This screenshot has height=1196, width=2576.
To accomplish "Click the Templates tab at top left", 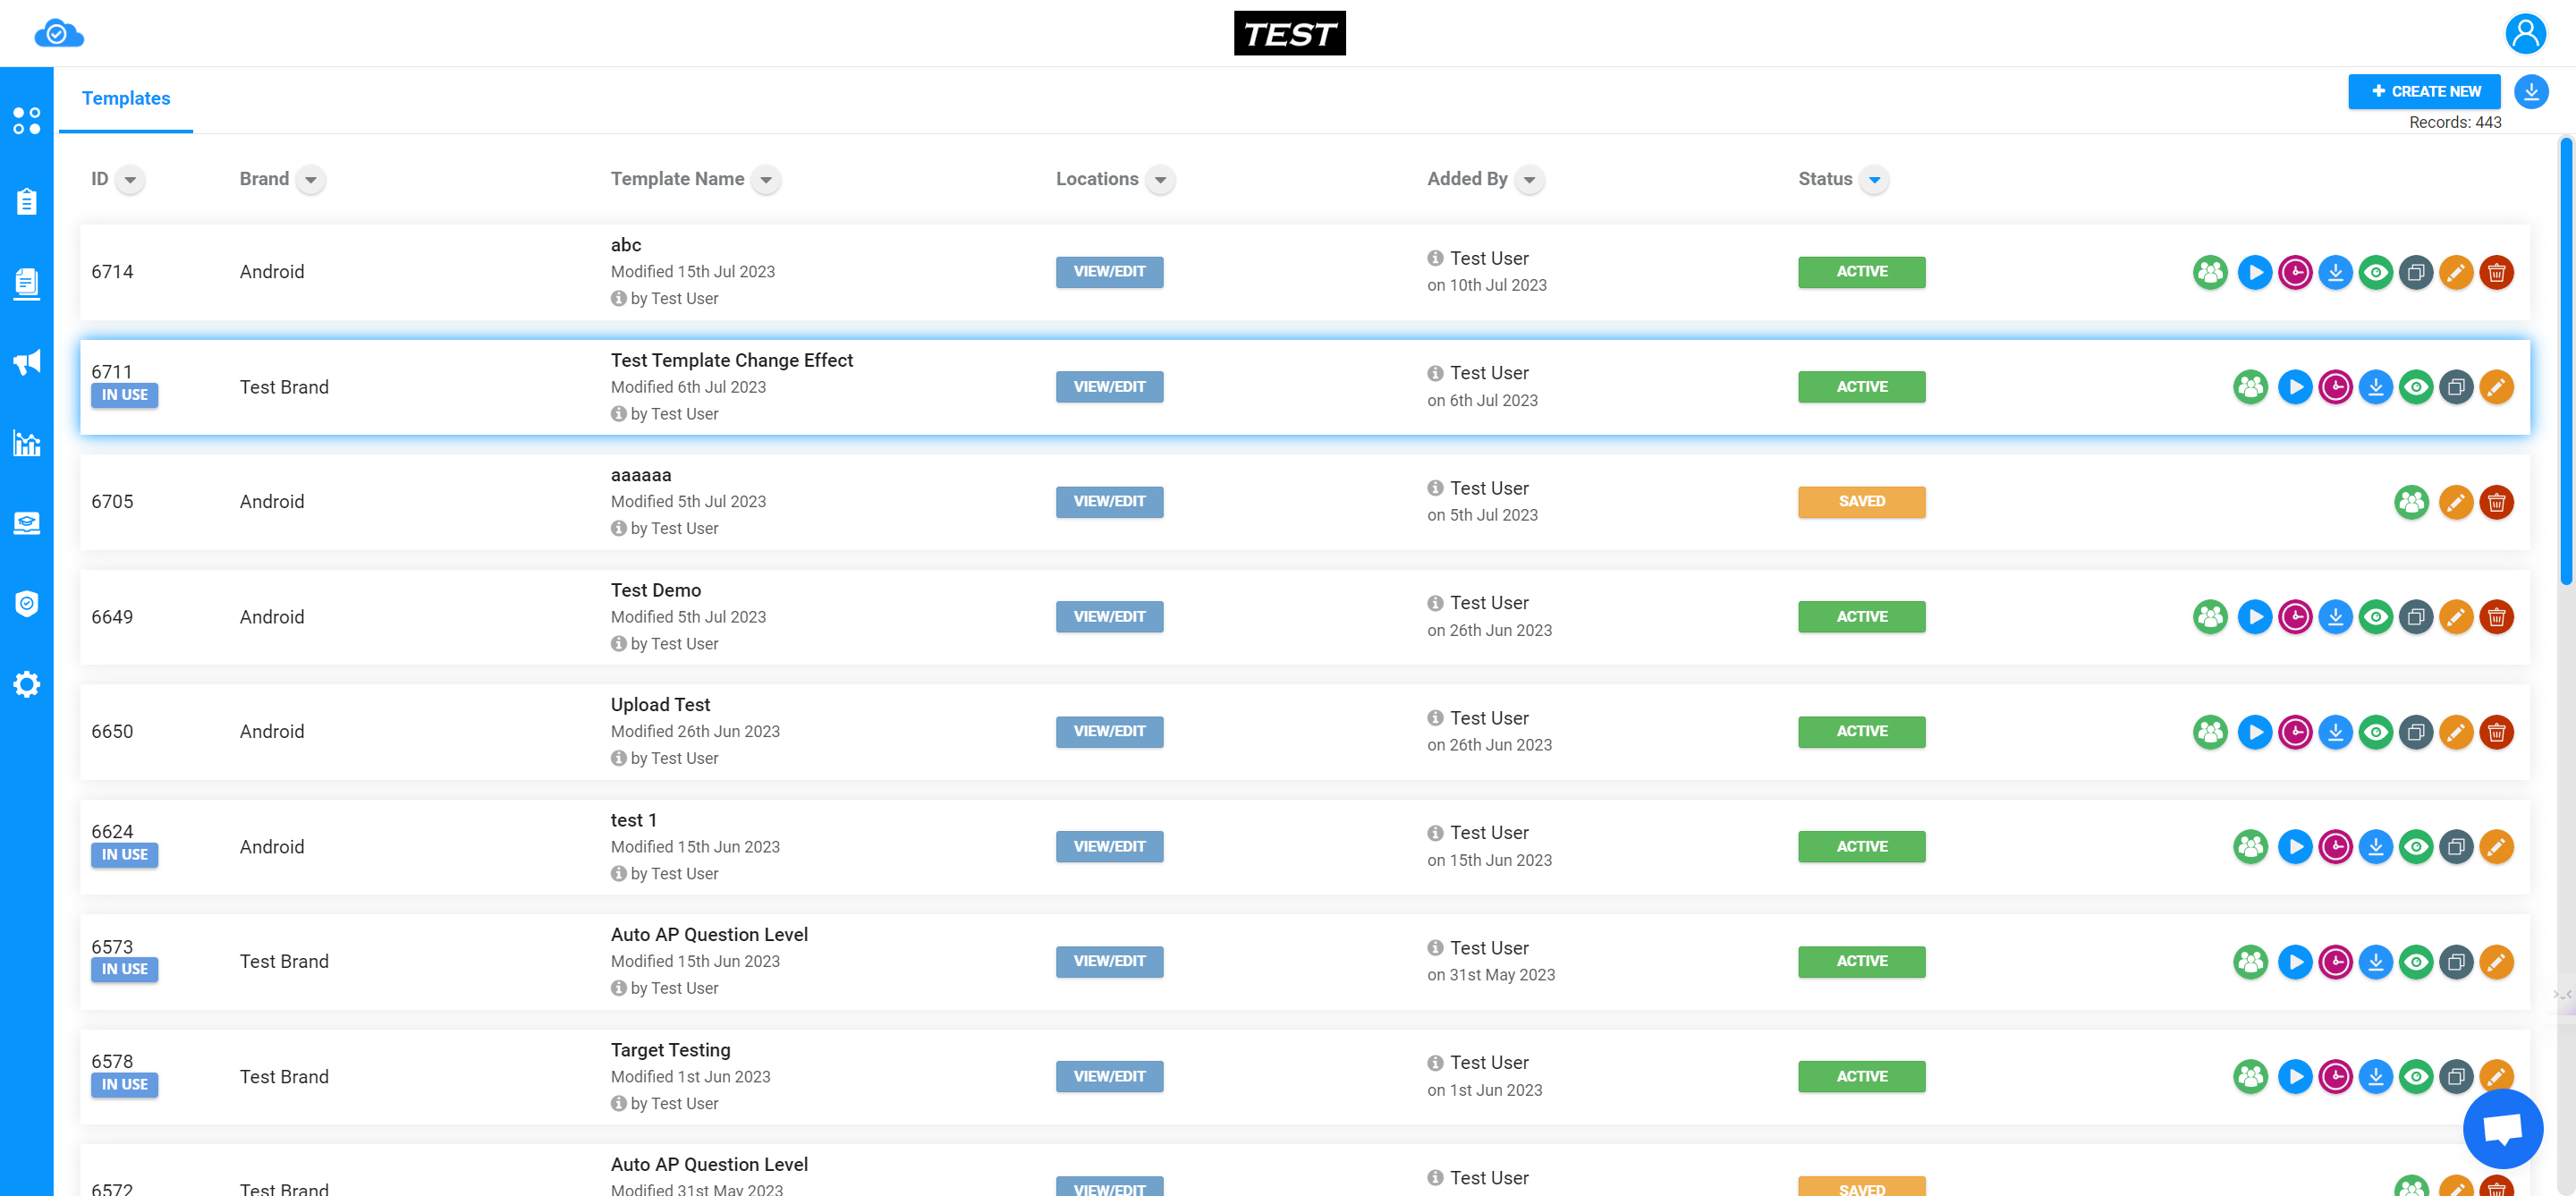I will pyautogui.click(x=126, y=98).
